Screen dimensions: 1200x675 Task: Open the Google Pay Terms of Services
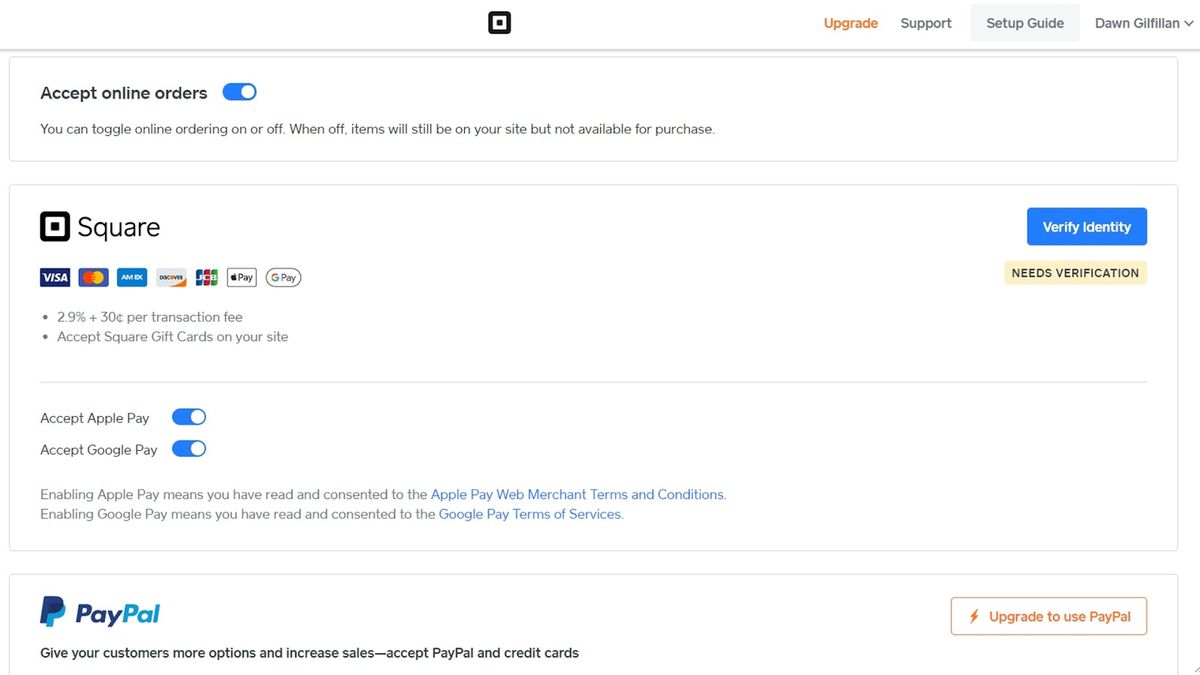pos(531,513)
